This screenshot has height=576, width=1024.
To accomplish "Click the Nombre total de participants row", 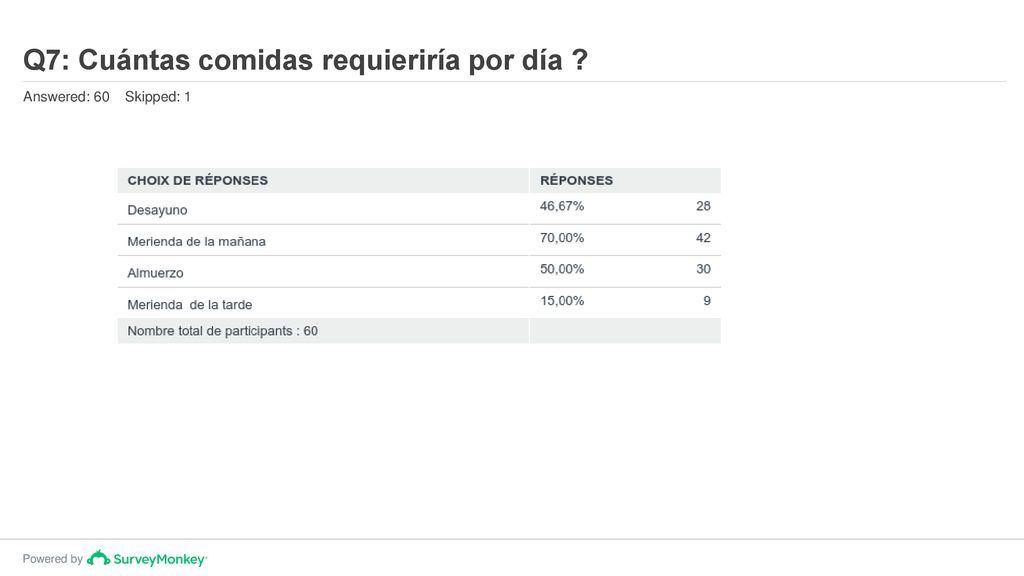I will tap(419, 331).
